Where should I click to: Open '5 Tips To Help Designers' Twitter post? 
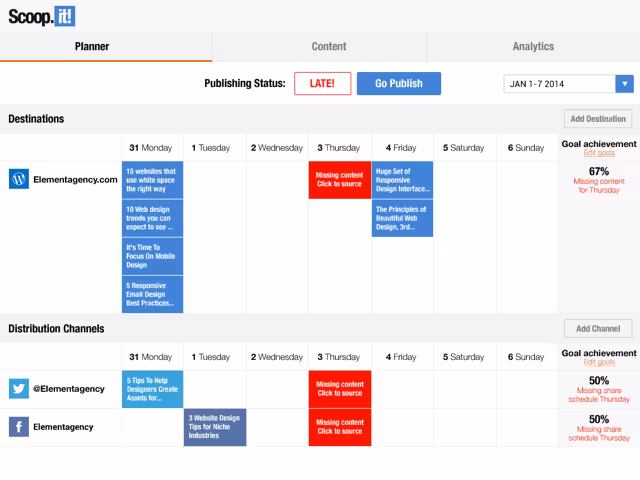pyautogui.click(x=152, y=389)
